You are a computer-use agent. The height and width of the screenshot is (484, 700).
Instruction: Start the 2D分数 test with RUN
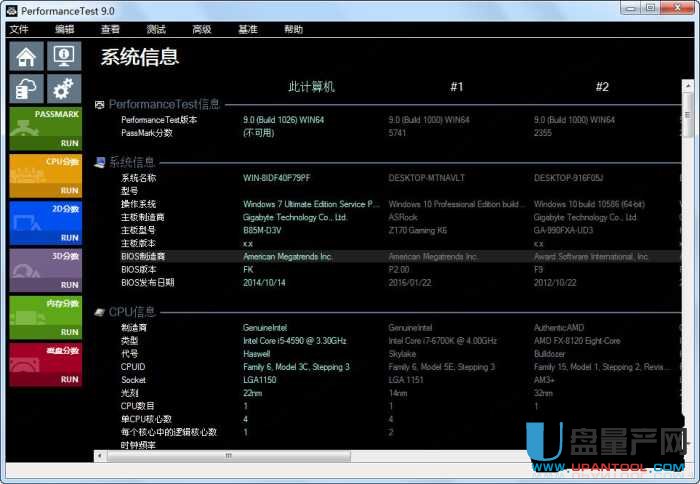click(x=69, y=238)
